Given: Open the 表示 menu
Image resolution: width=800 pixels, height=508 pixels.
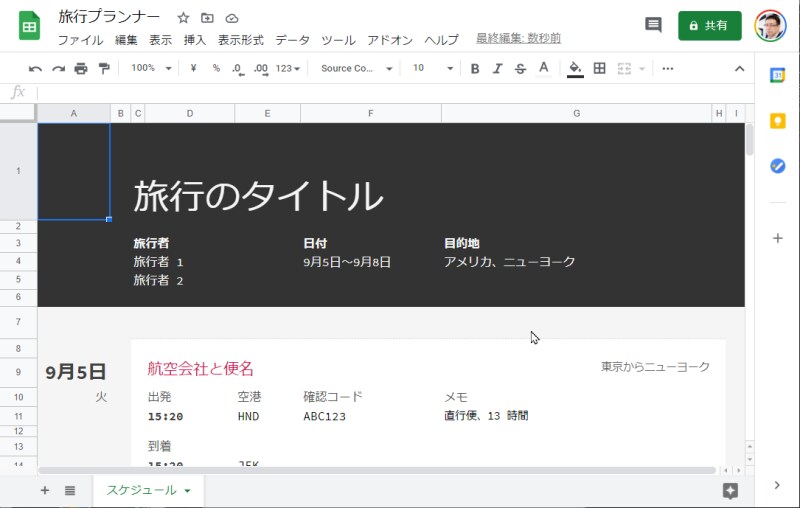Looking at the screenshot, I should tap(160, 40).
